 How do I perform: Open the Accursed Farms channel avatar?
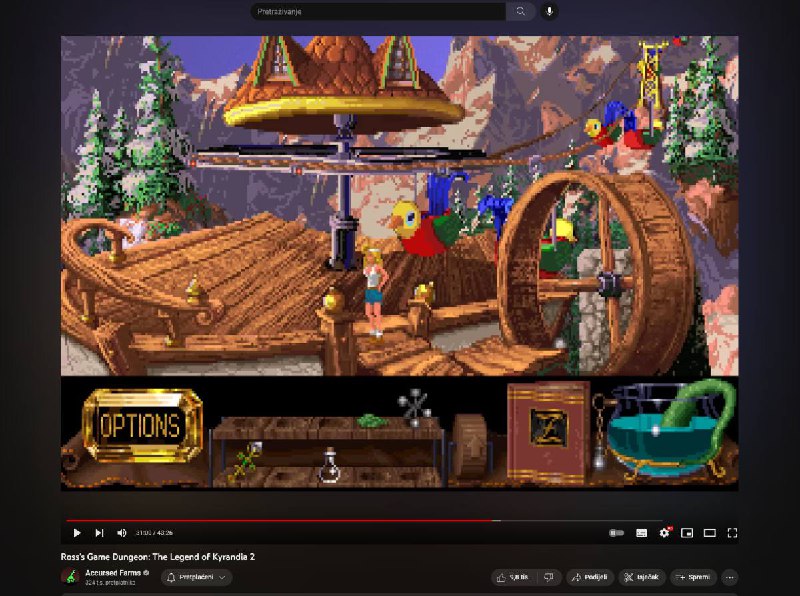click(70, 577)
